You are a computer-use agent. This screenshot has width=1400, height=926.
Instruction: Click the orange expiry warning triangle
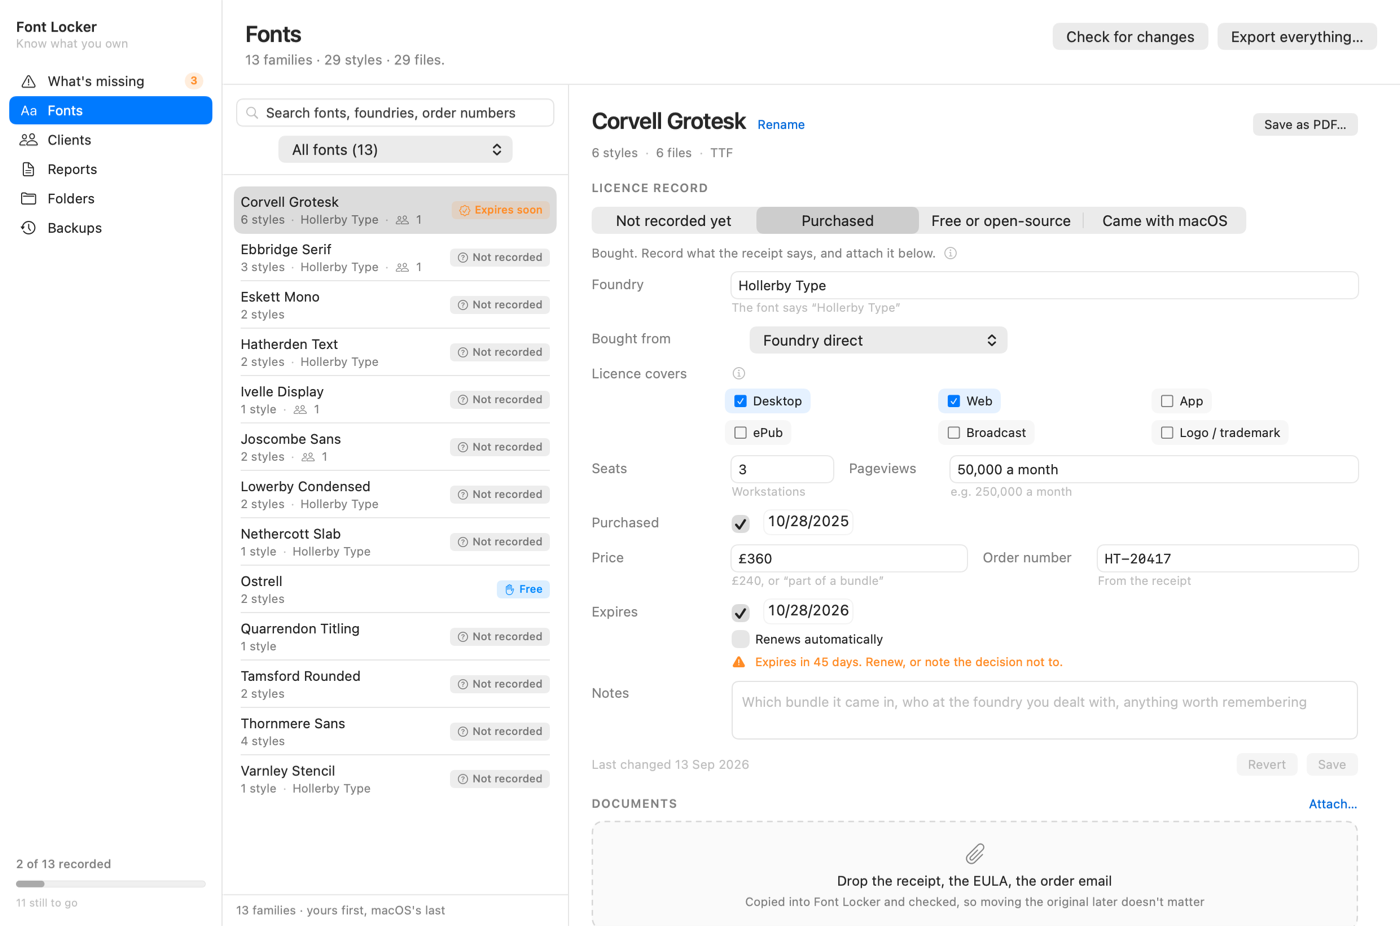[739, 662]
